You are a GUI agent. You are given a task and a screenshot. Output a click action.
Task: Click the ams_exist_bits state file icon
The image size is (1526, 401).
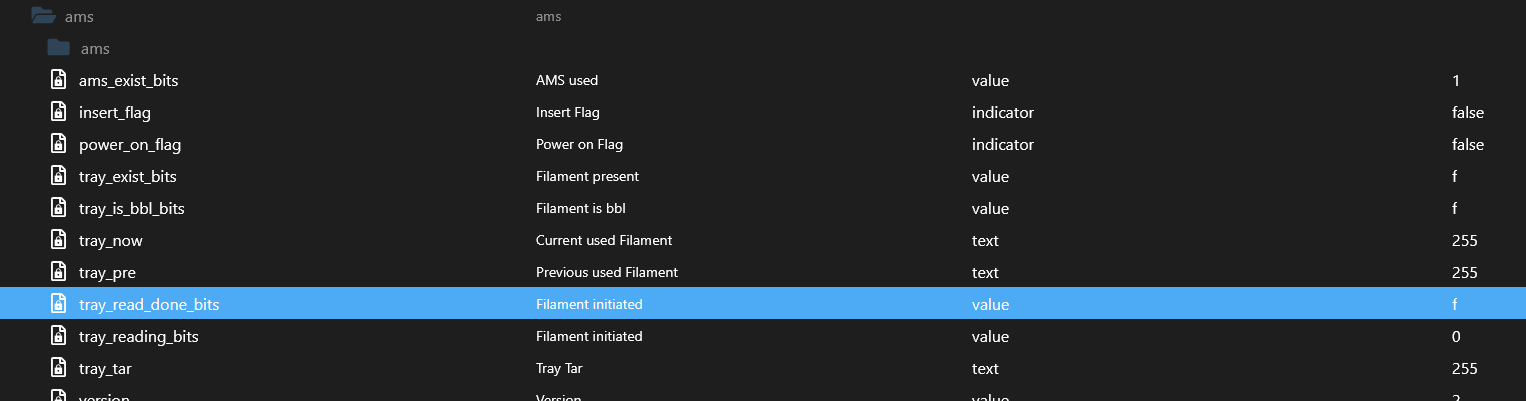pos(59,80)
